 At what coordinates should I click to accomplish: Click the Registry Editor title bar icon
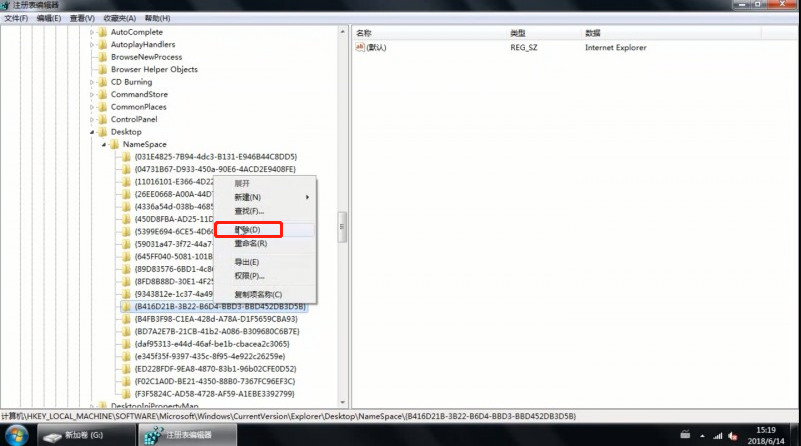(6, 5)
